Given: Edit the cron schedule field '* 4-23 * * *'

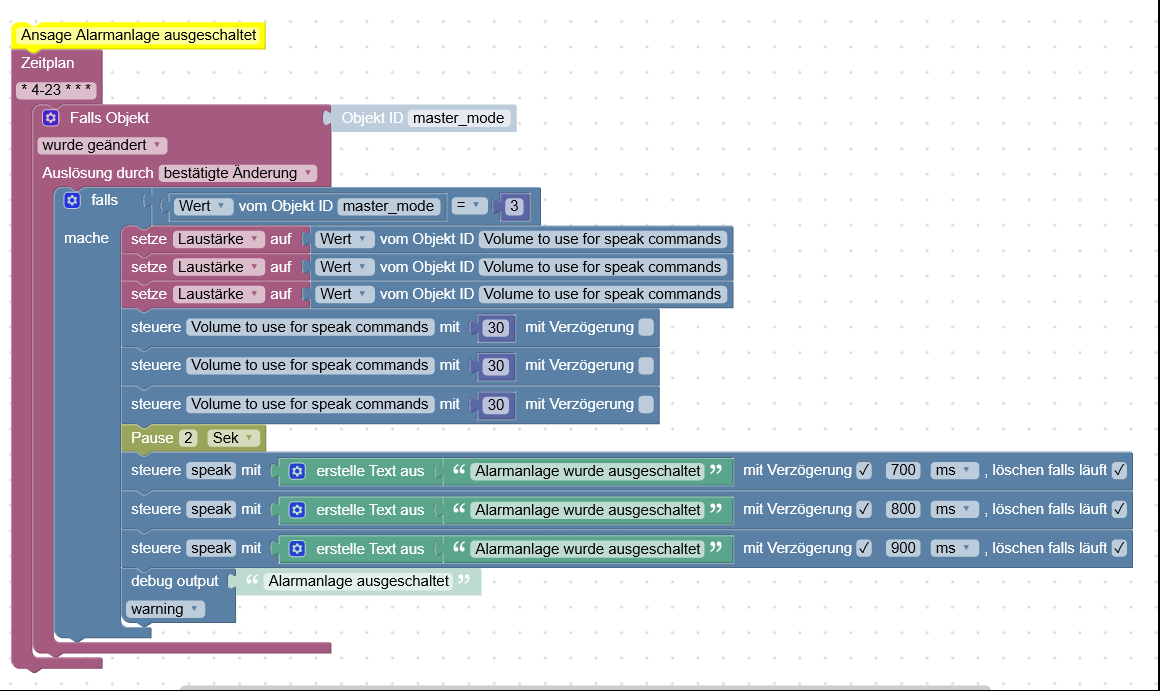Looking at the screenshot, I should 56,90.
